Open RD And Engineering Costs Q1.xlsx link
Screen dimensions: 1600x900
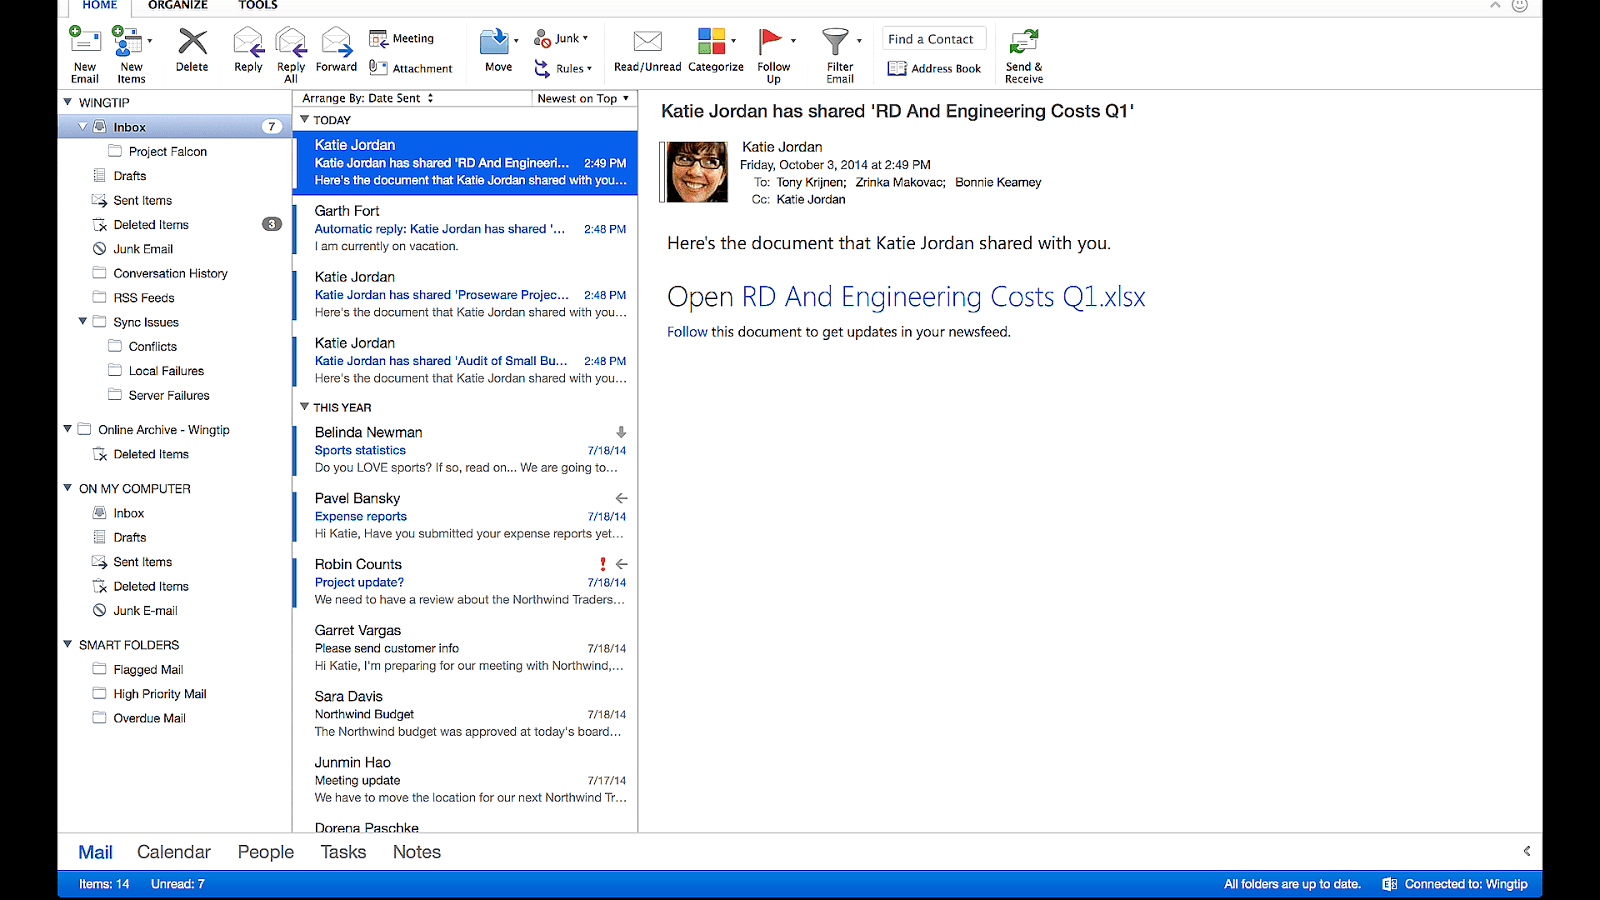941,296
